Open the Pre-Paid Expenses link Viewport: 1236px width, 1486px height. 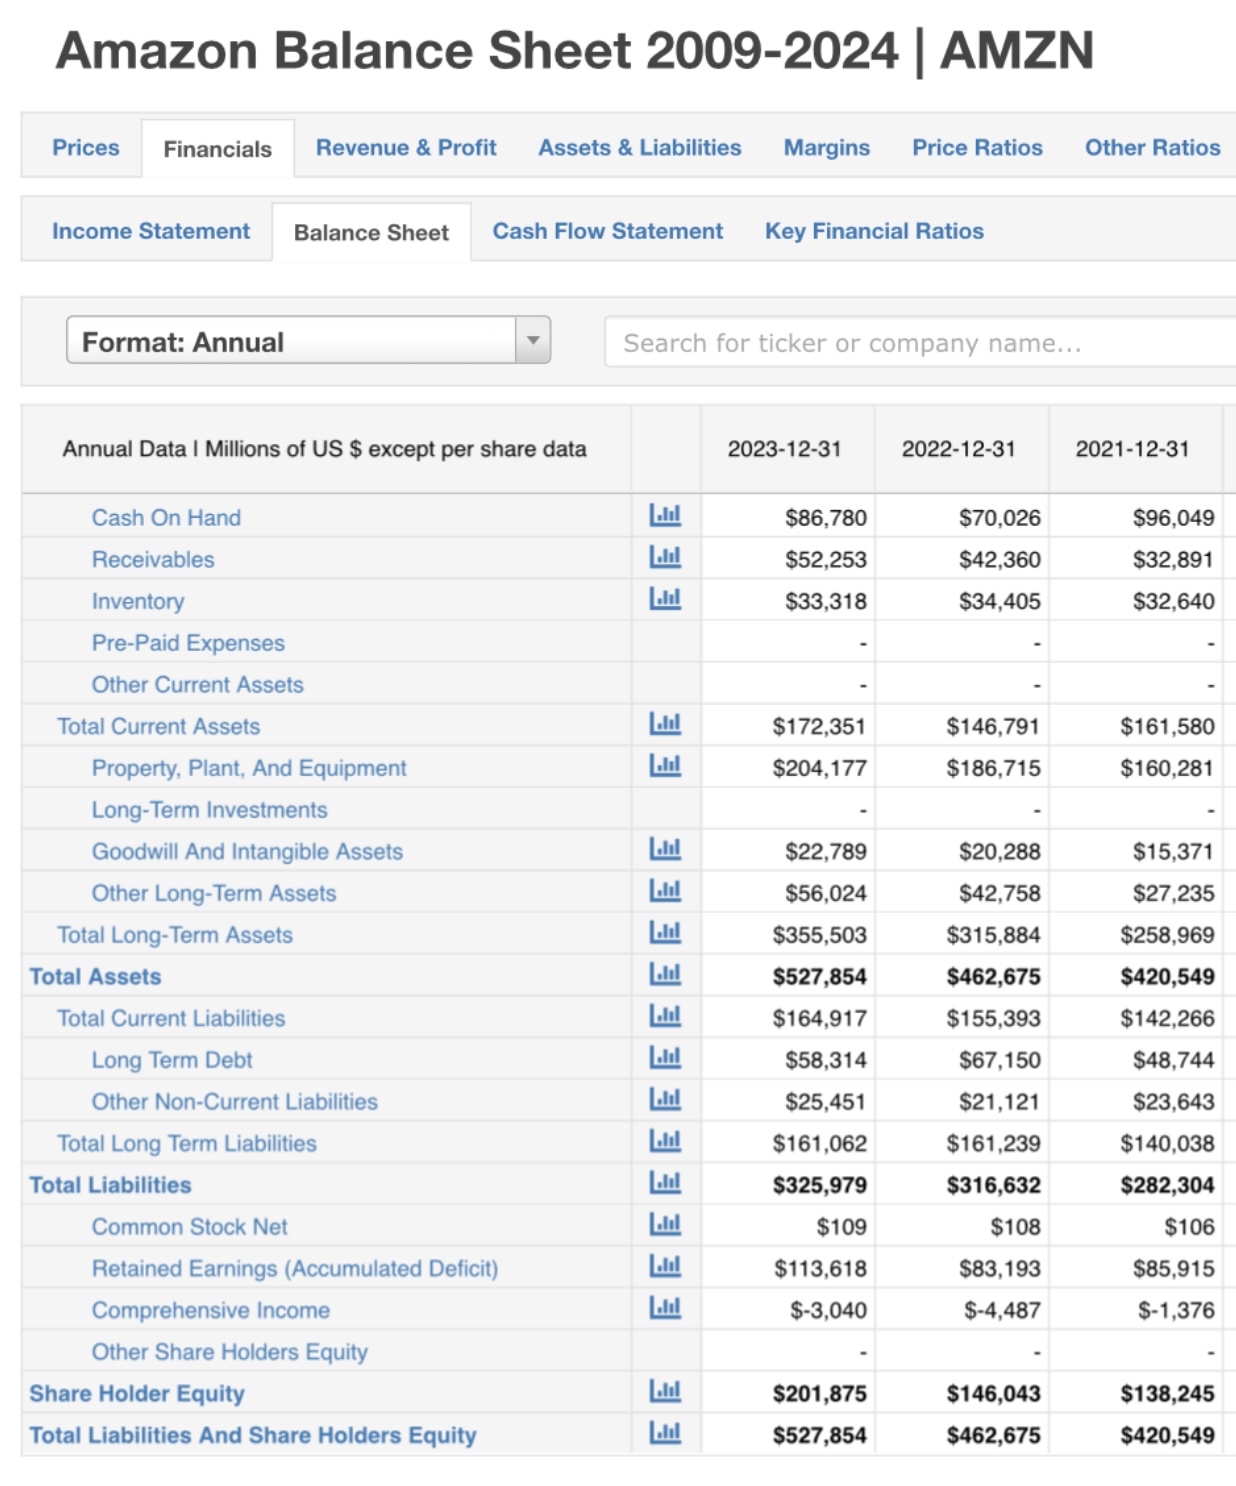[188, 643]
